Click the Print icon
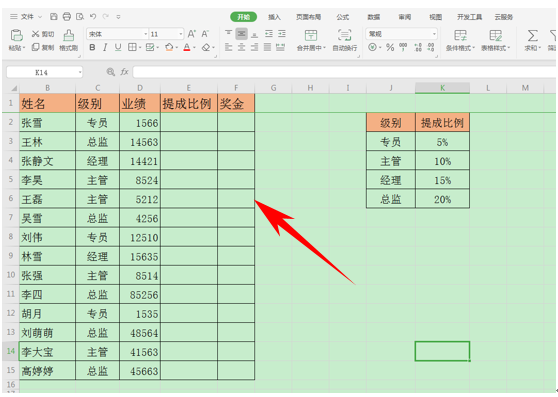Image resolution: width=558 pixels, height=397 pixels. (67, 16)
